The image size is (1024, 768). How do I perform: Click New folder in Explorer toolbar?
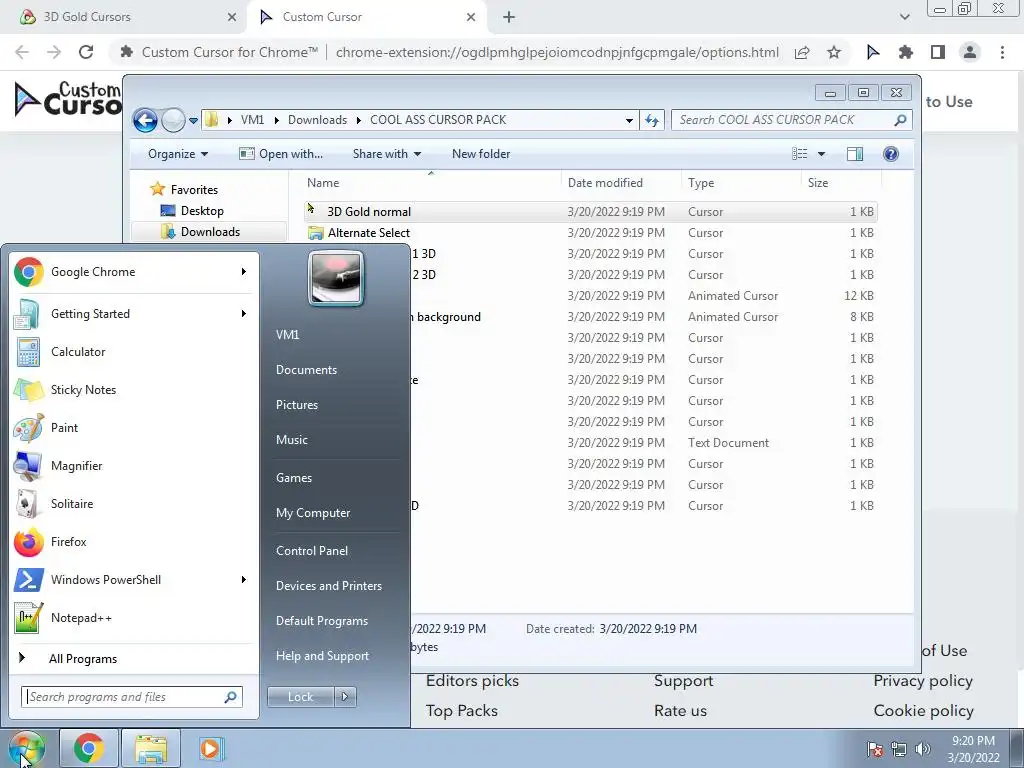click(x=481, y=154)
